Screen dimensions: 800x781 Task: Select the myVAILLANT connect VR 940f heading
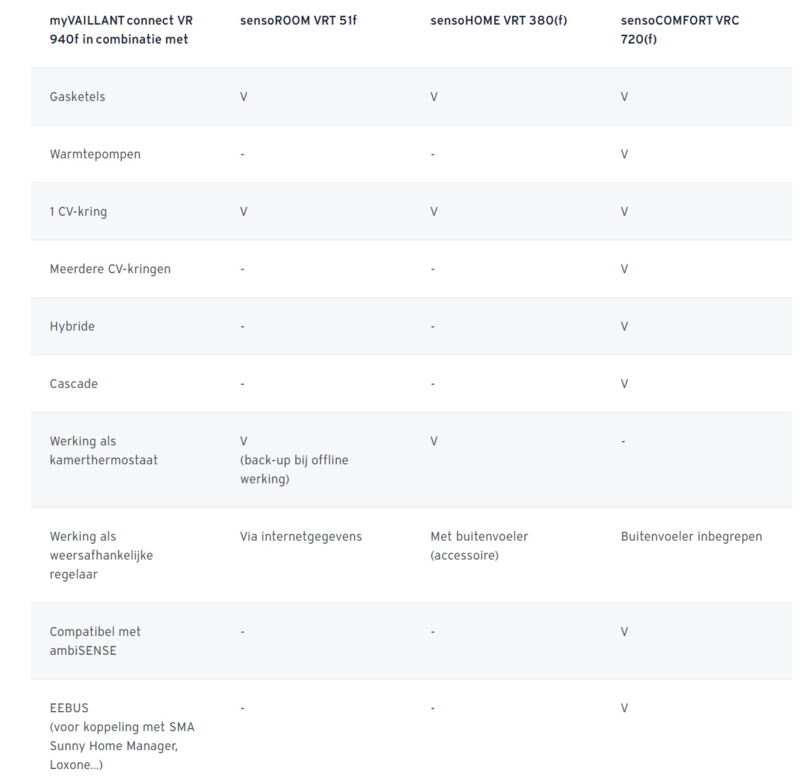[x=121, y=30]
